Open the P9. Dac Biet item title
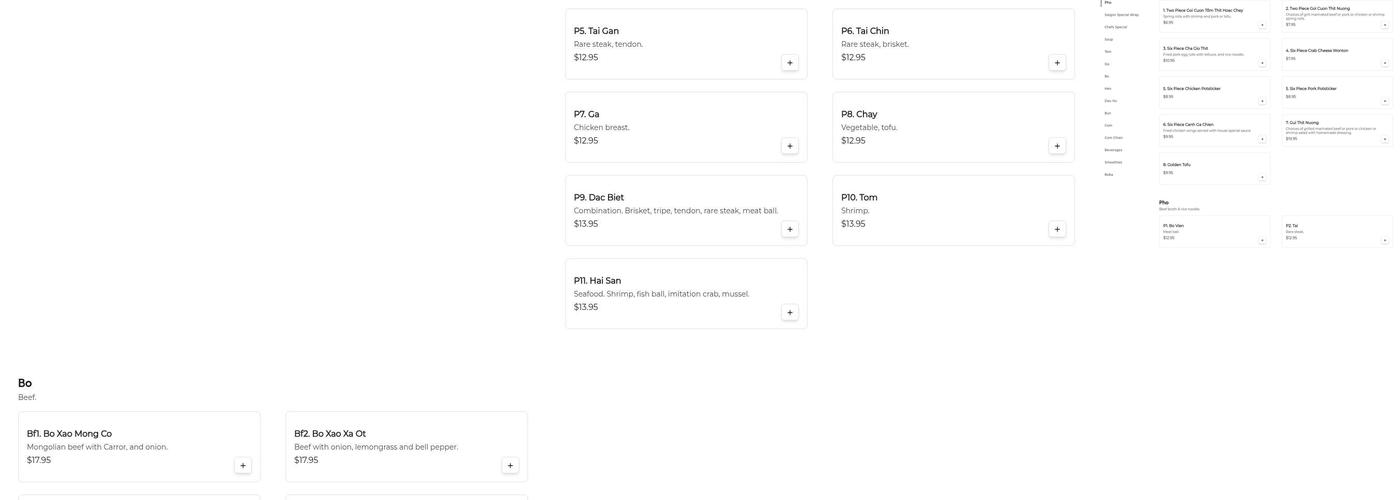The image size is (1400, 500). tap(599, 198)
